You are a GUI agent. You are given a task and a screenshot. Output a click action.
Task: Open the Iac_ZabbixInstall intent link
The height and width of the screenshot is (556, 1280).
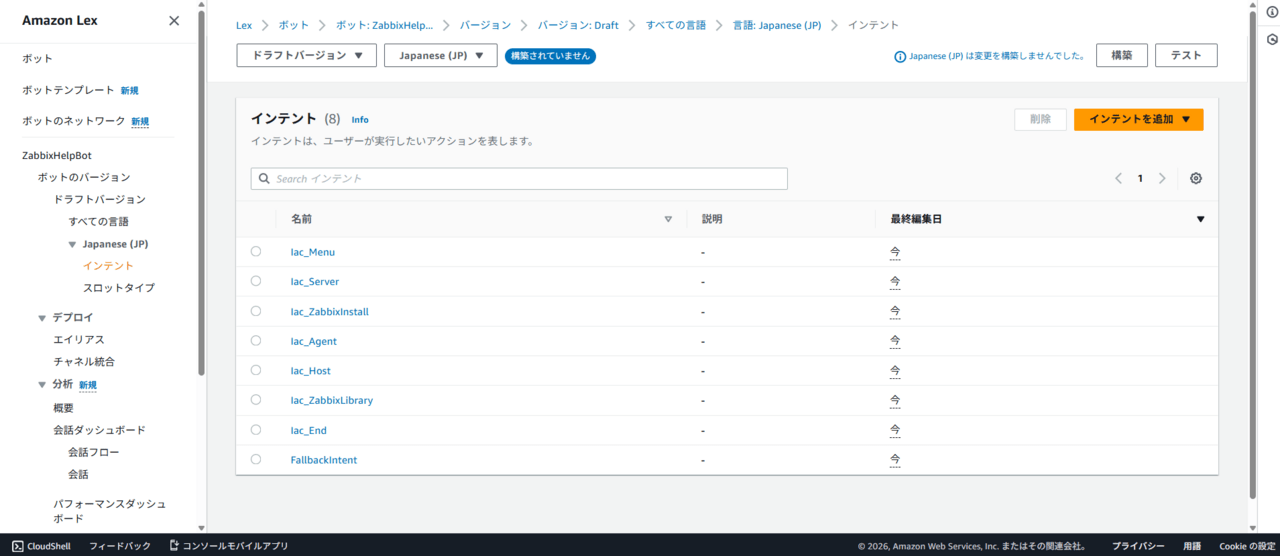tap(329, 312)
